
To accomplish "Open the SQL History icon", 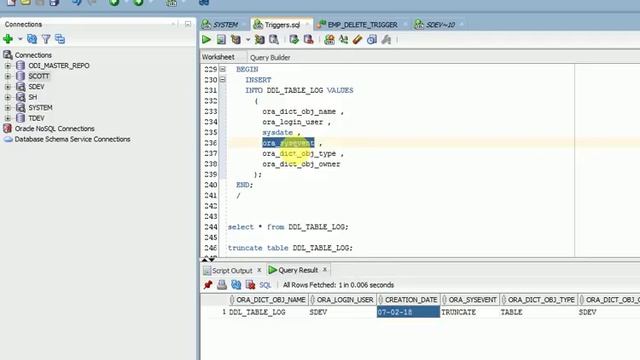I will coord(372,40).
